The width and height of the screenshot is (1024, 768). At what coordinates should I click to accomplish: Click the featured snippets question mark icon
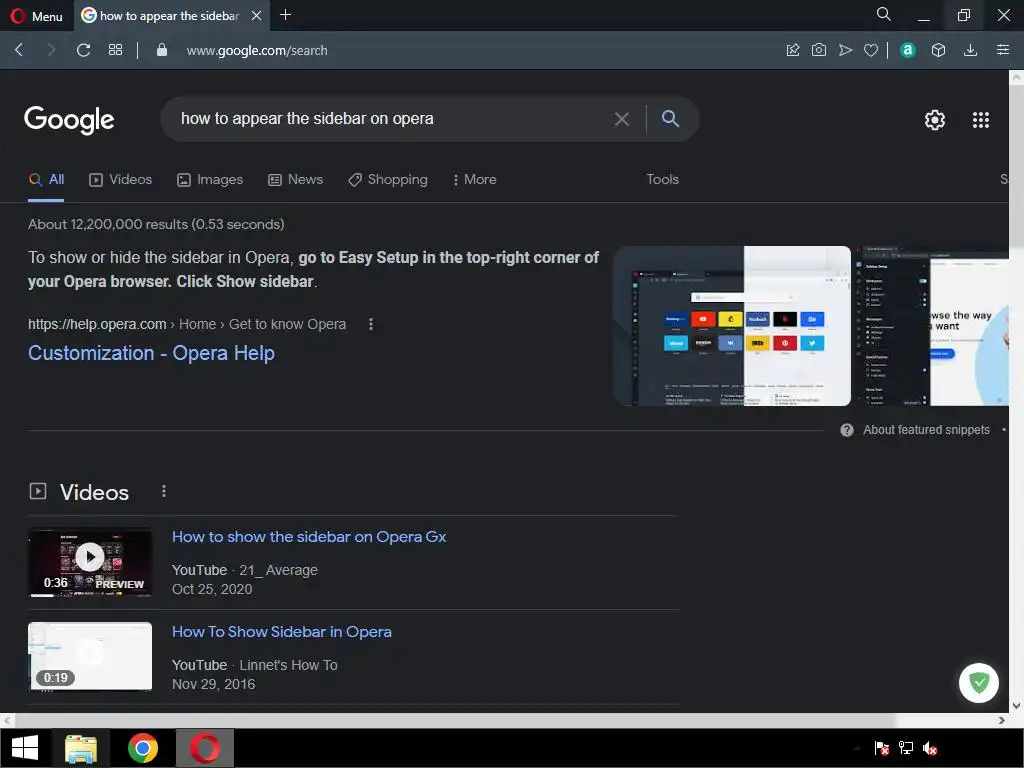click(x=847, y=430)
